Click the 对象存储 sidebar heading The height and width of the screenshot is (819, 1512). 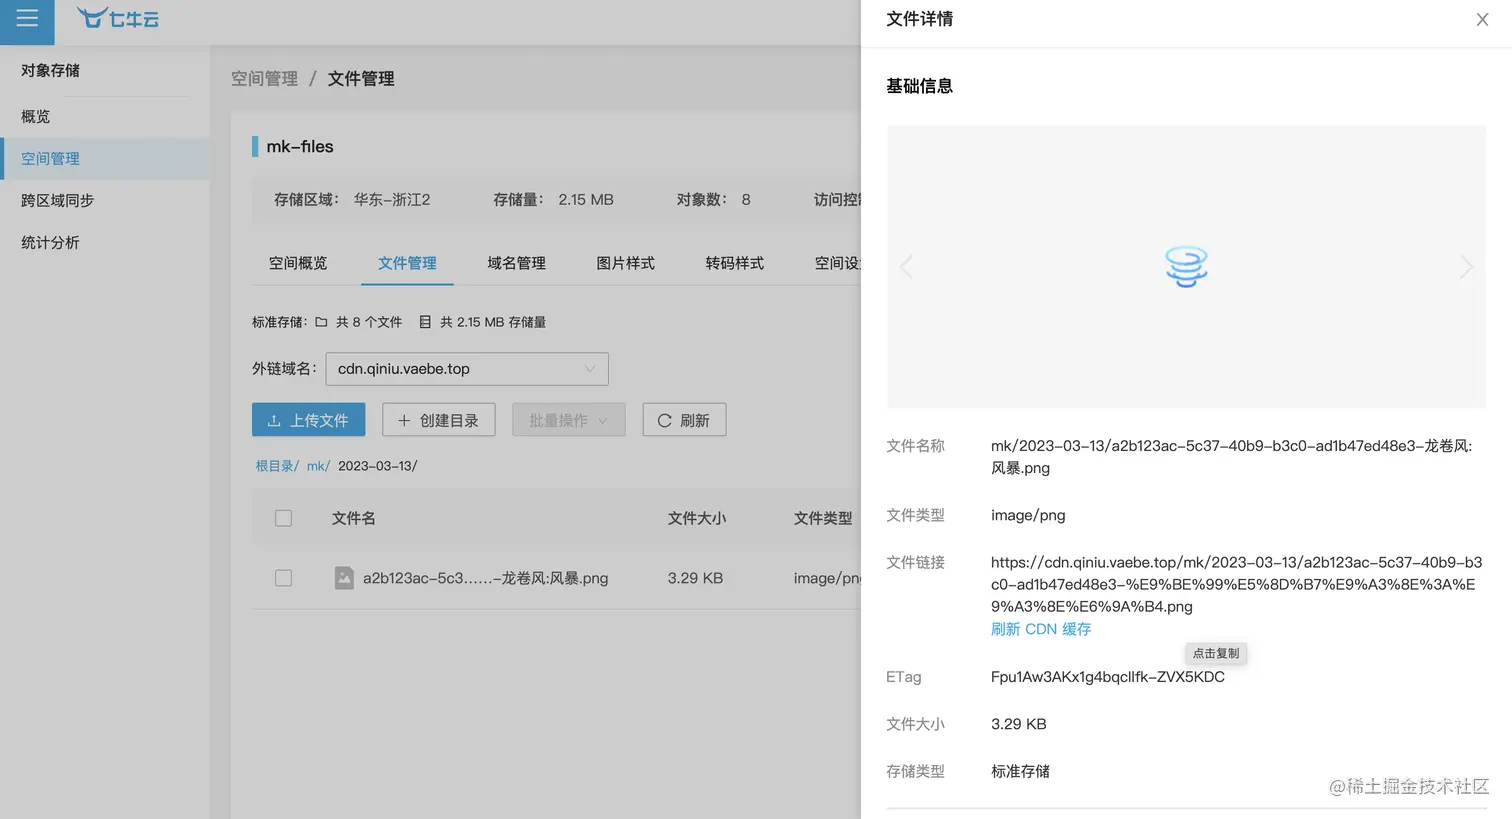point(50,70)
